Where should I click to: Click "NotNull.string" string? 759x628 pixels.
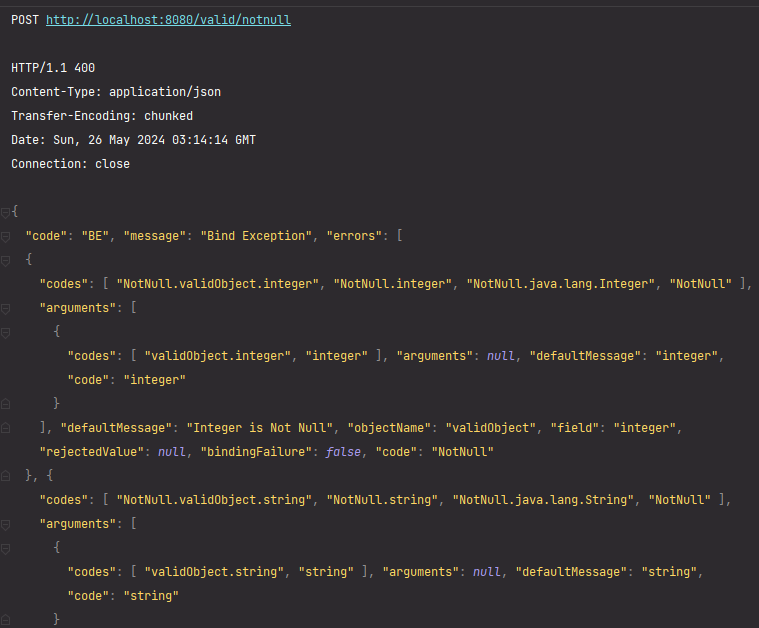point(382,500)
